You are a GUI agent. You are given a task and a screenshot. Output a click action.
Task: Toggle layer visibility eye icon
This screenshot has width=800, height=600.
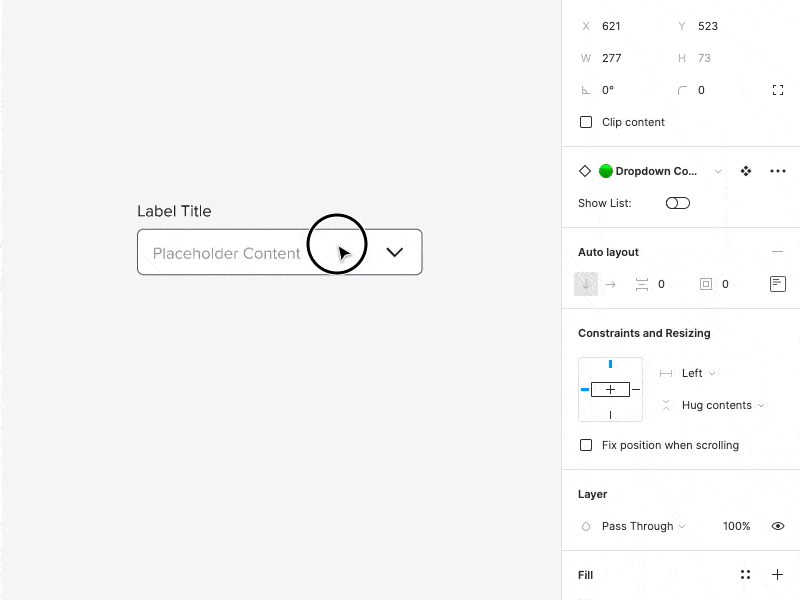point(778,526)
